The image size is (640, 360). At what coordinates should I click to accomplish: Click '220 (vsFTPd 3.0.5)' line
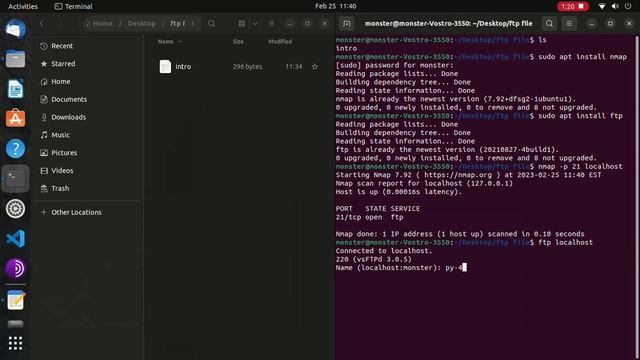point(373,260)
